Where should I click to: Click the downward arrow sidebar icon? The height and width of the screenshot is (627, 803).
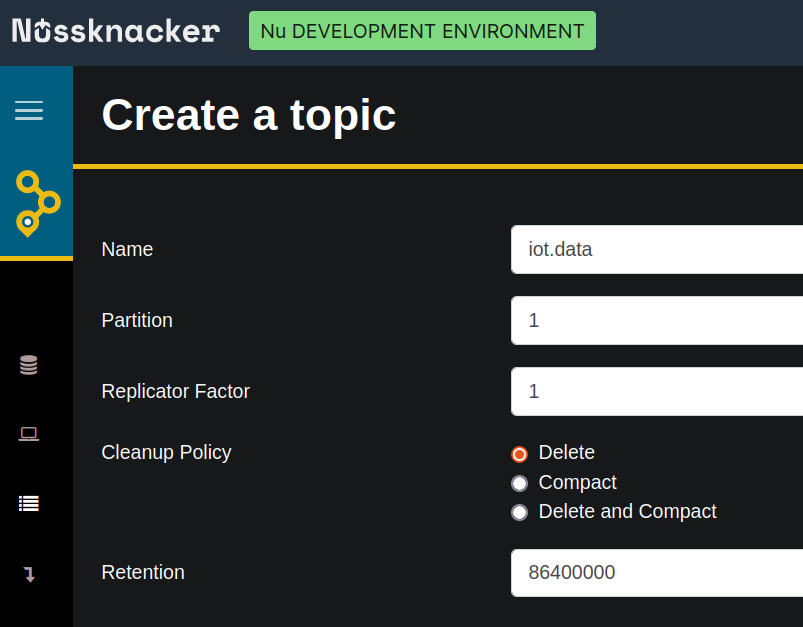coord(29,574)
